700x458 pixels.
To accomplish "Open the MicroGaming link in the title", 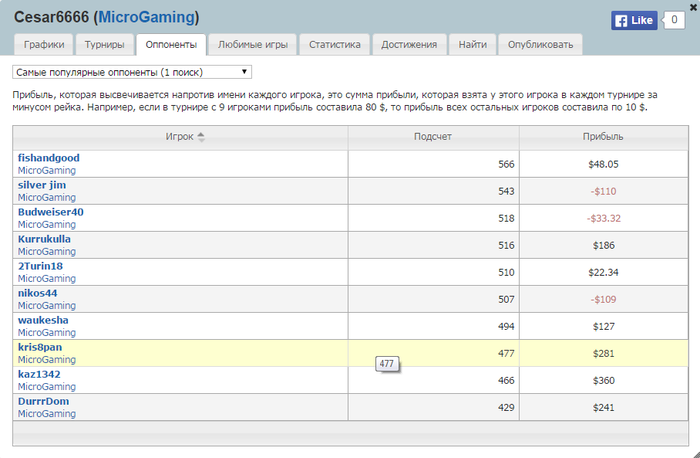I will [147, 17].
